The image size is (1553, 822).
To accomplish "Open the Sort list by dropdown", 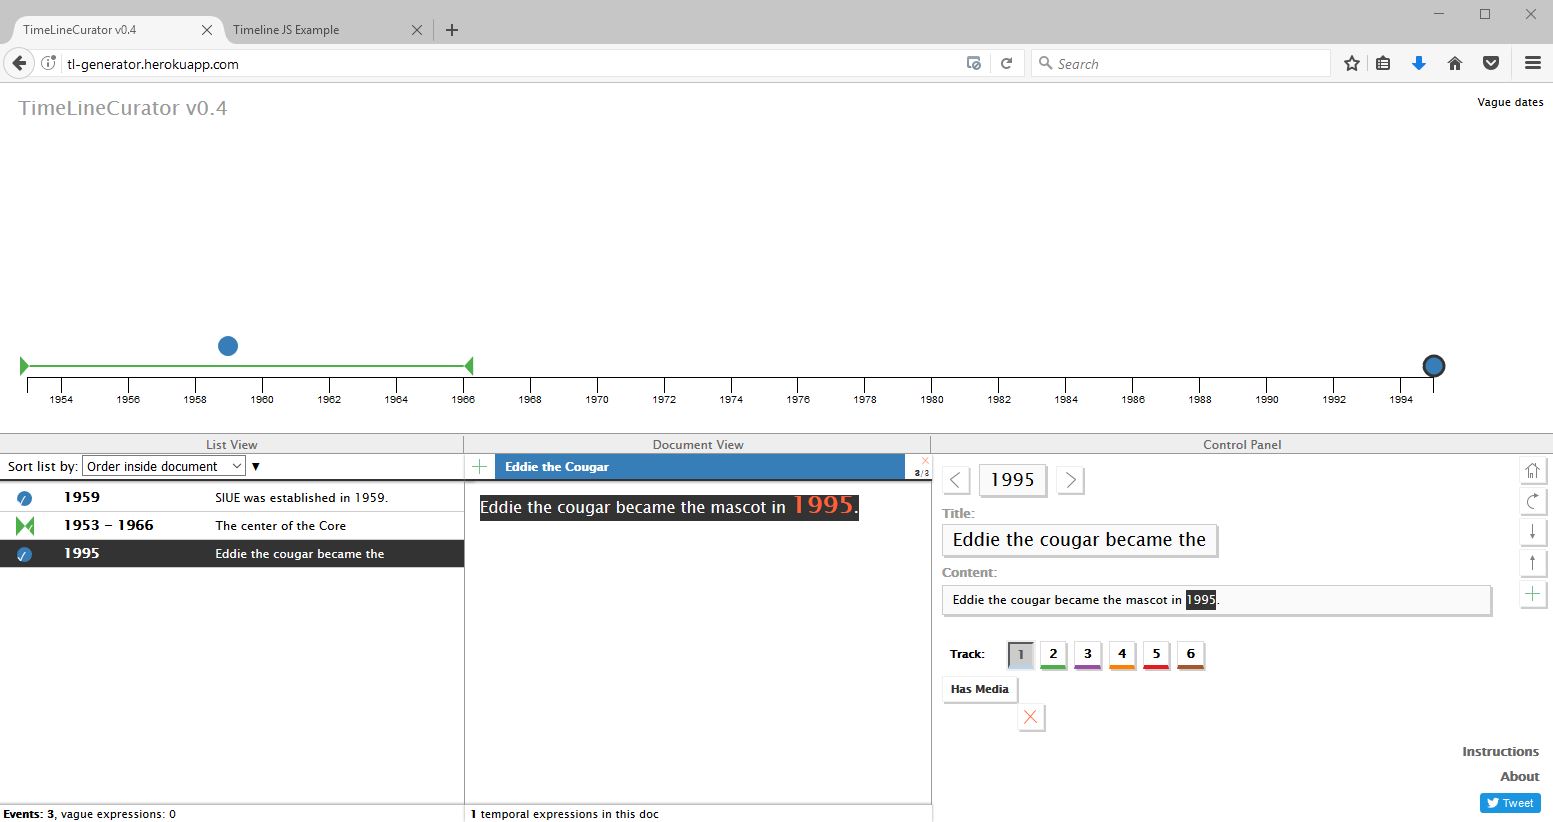I will point(164,466).
